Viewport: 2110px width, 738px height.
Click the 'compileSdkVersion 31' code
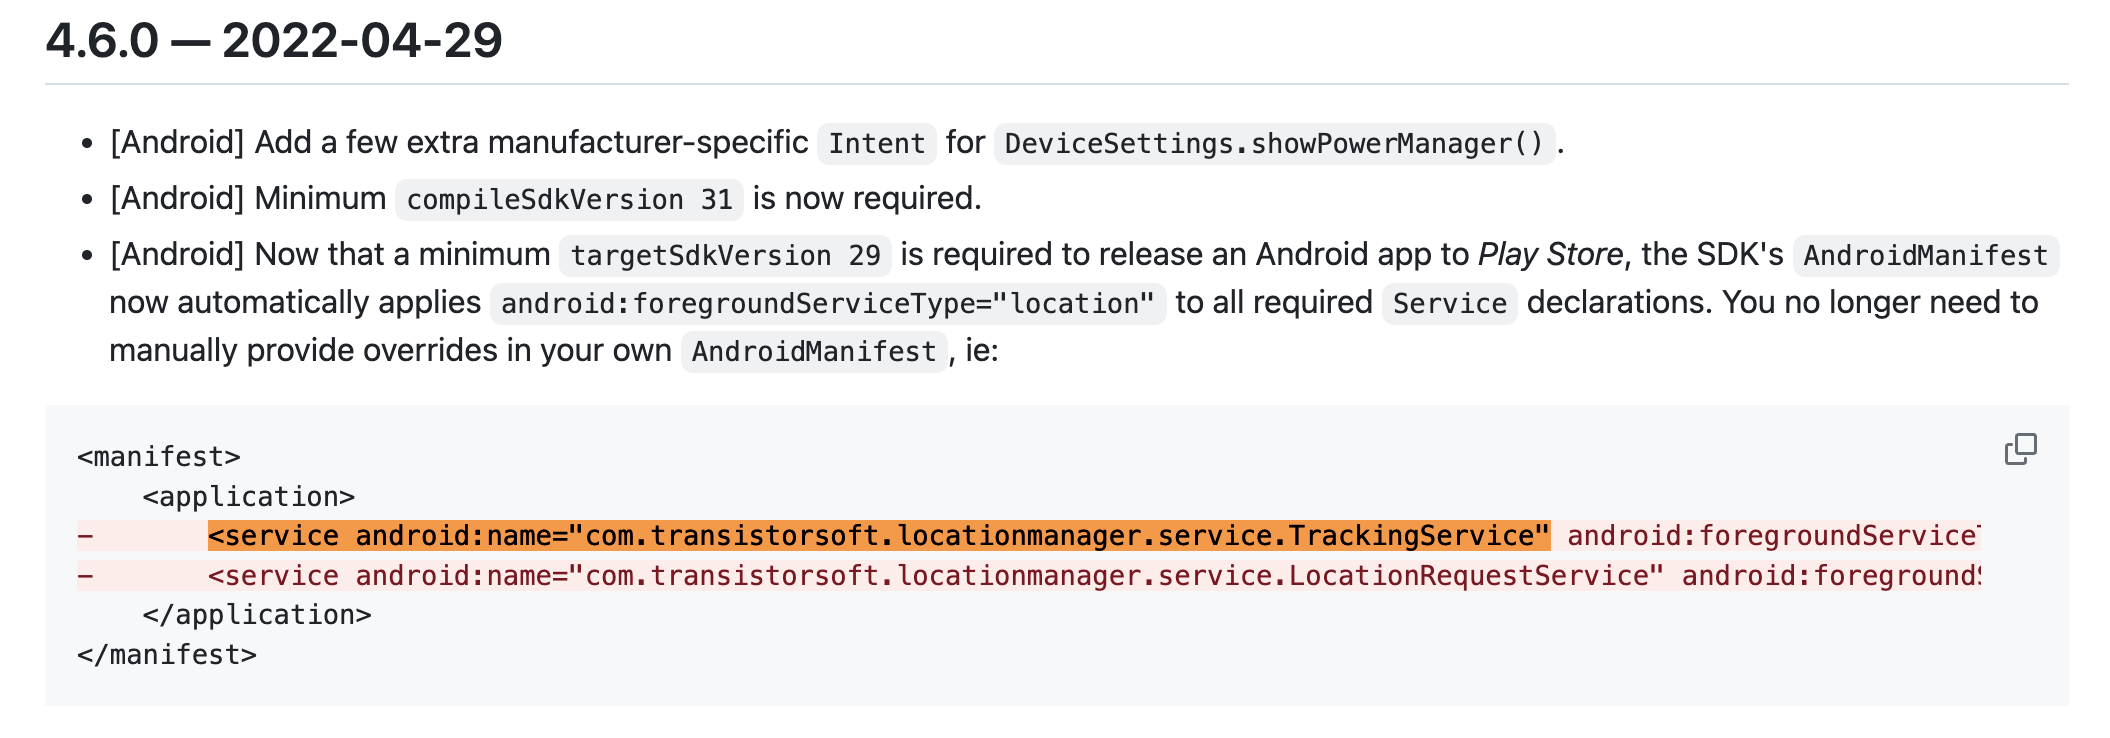pyautogui.click(x=569, y=199)
